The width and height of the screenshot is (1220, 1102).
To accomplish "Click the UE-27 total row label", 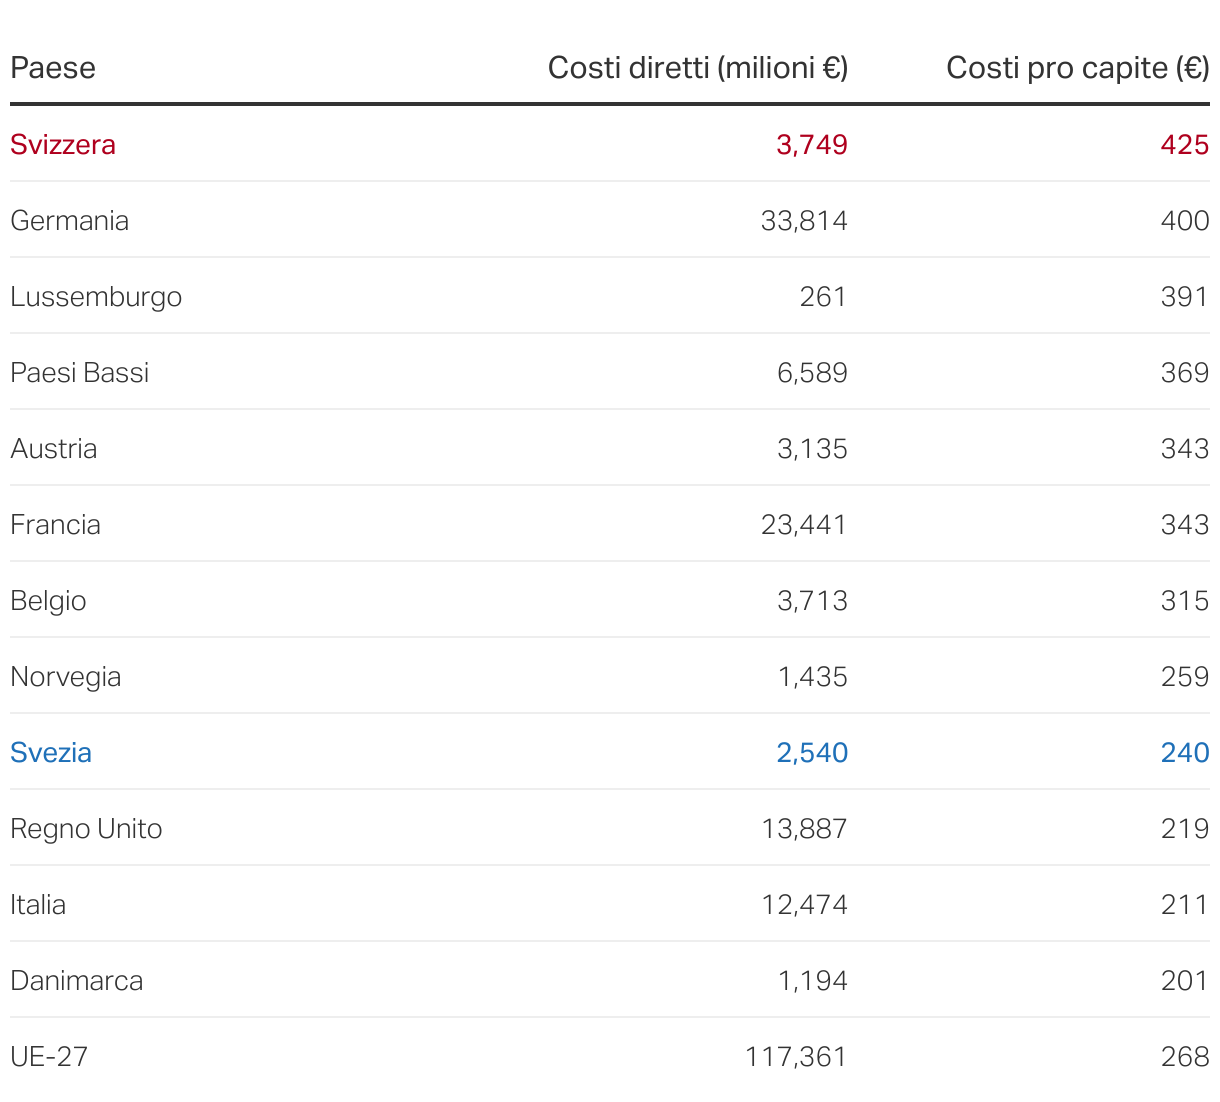I will [x=49, y=1057].
